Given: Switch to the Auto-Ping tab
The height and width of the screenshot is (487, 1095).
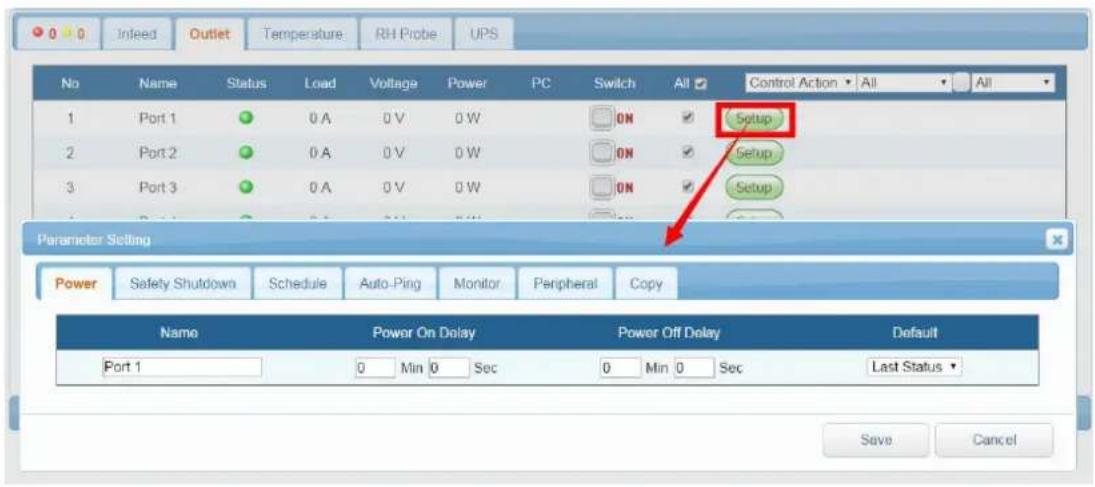Looking at the screenshot, I should point(390,284).
